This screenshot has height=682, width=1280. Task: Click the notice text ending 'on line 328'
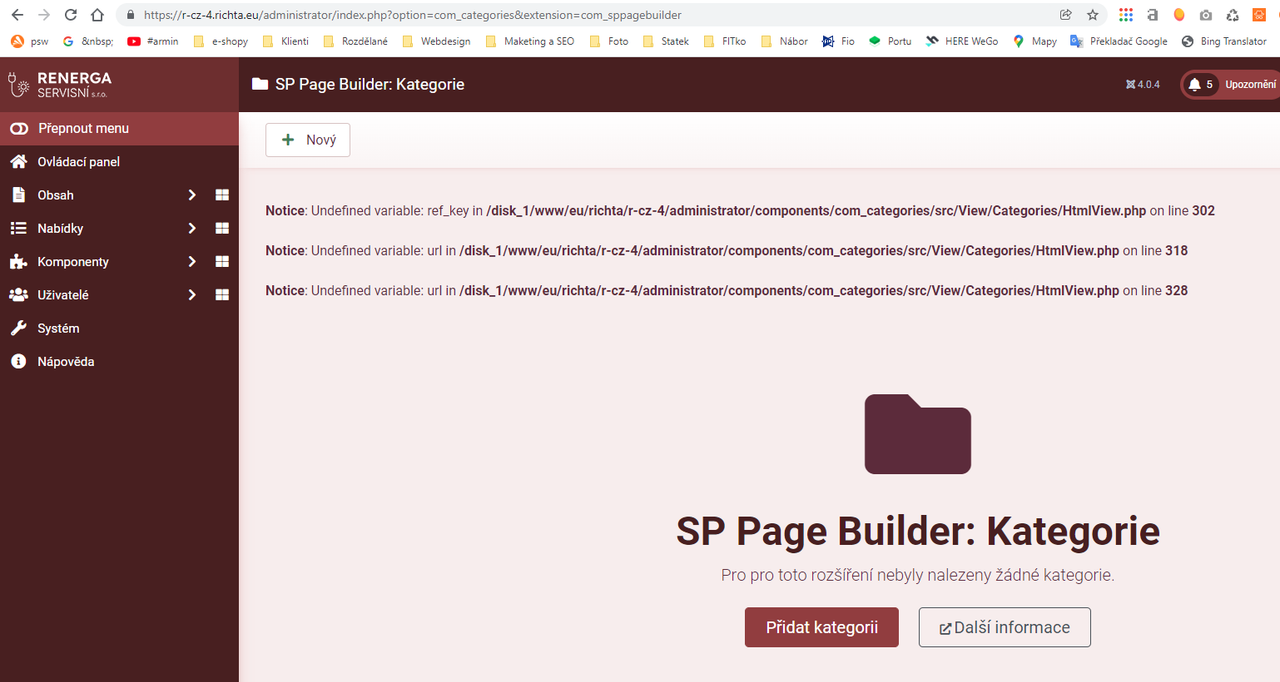click(727, 291)
